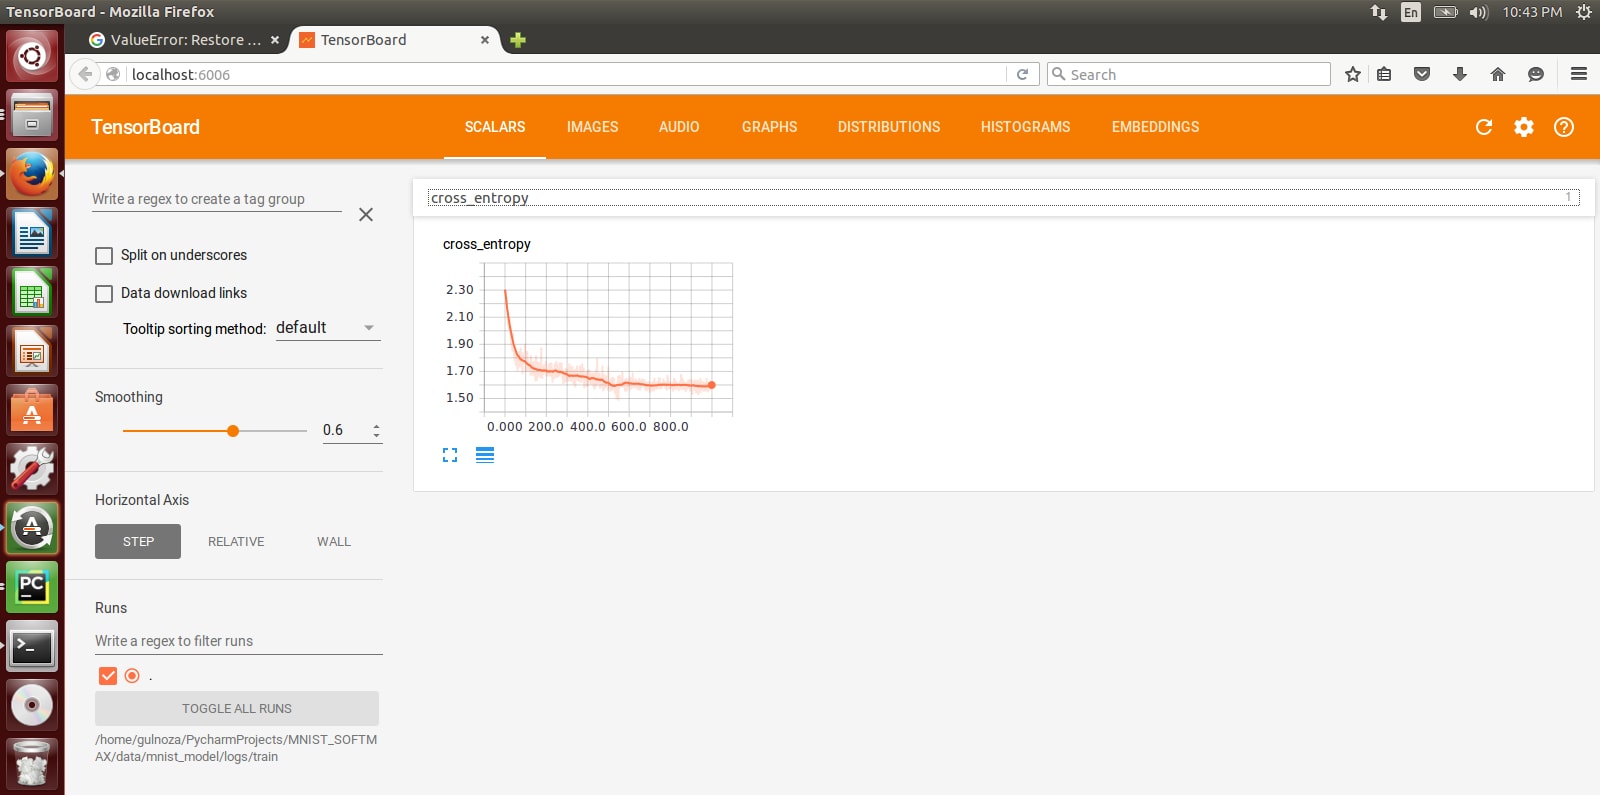This screenshot has width=1600, height=795.
Task: Open Terminal from the dock
Action: [32, 647]
